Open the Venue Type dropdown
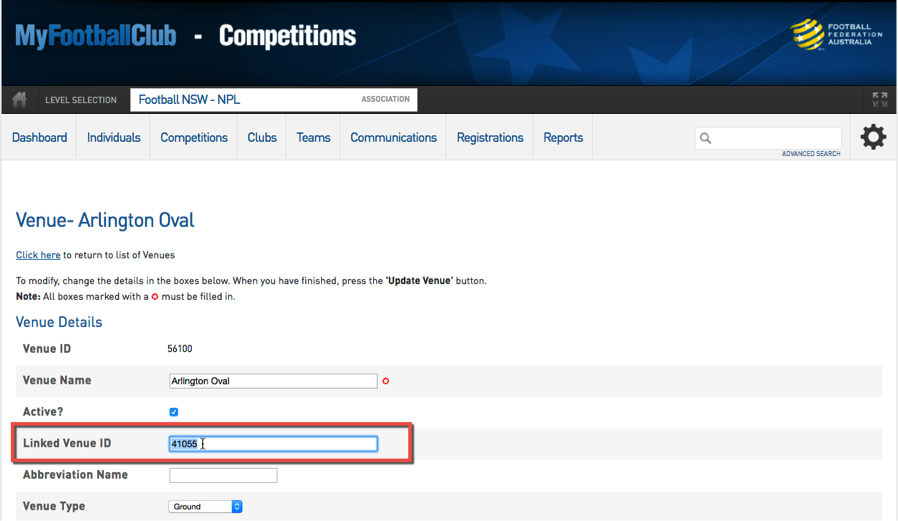This screenshot has height=521, width=898. coord(206,507)
